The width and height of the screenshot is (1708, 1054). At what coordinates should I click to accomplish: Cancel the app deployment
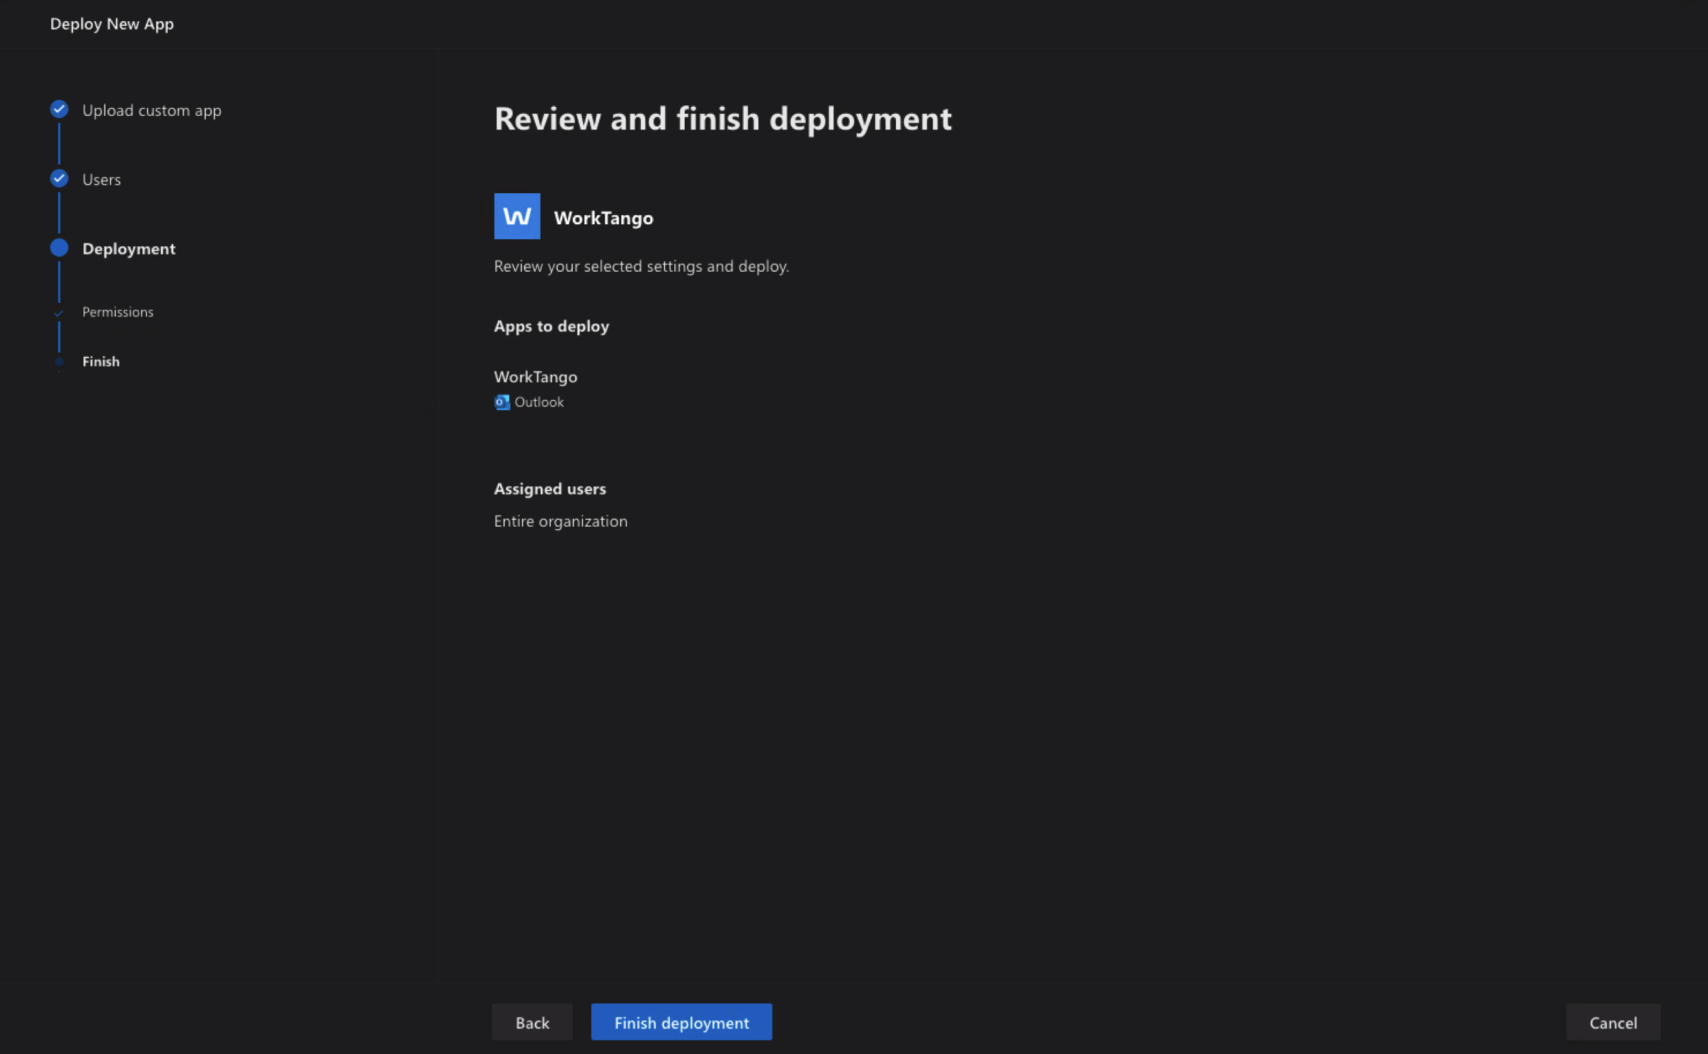point(1613,1022)
